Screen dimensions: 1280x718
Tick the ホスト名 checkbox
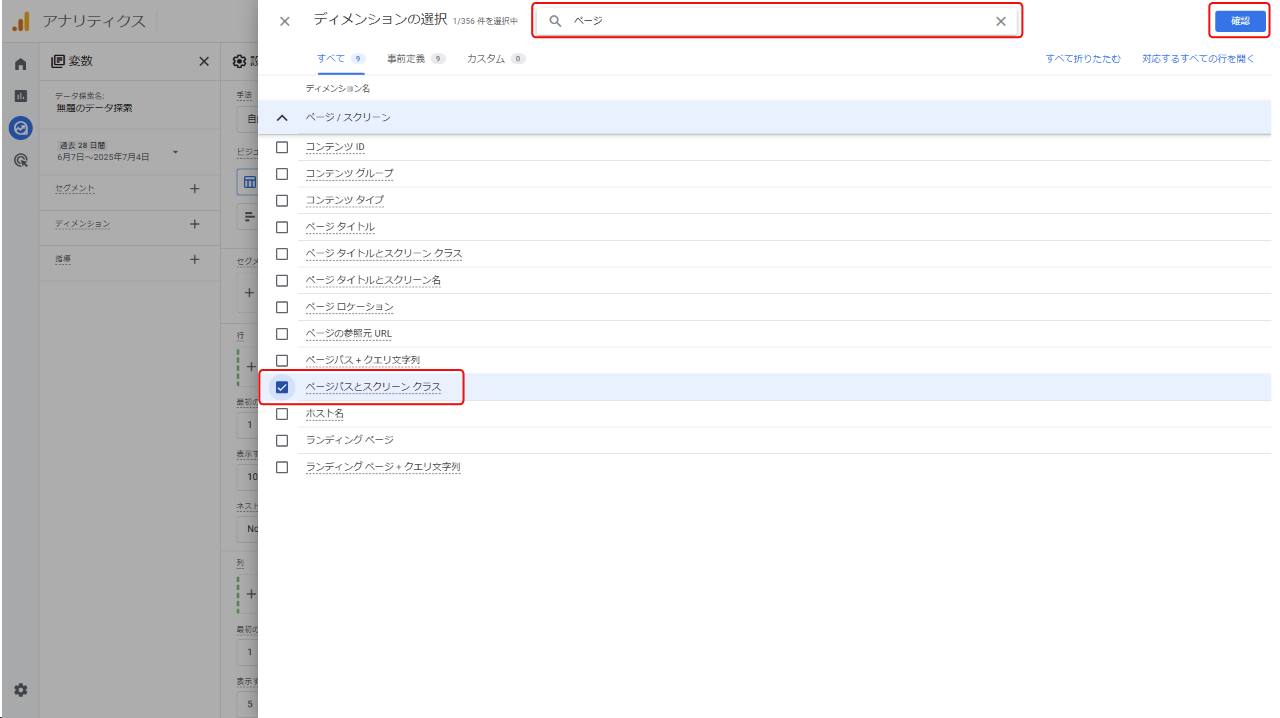282,414
